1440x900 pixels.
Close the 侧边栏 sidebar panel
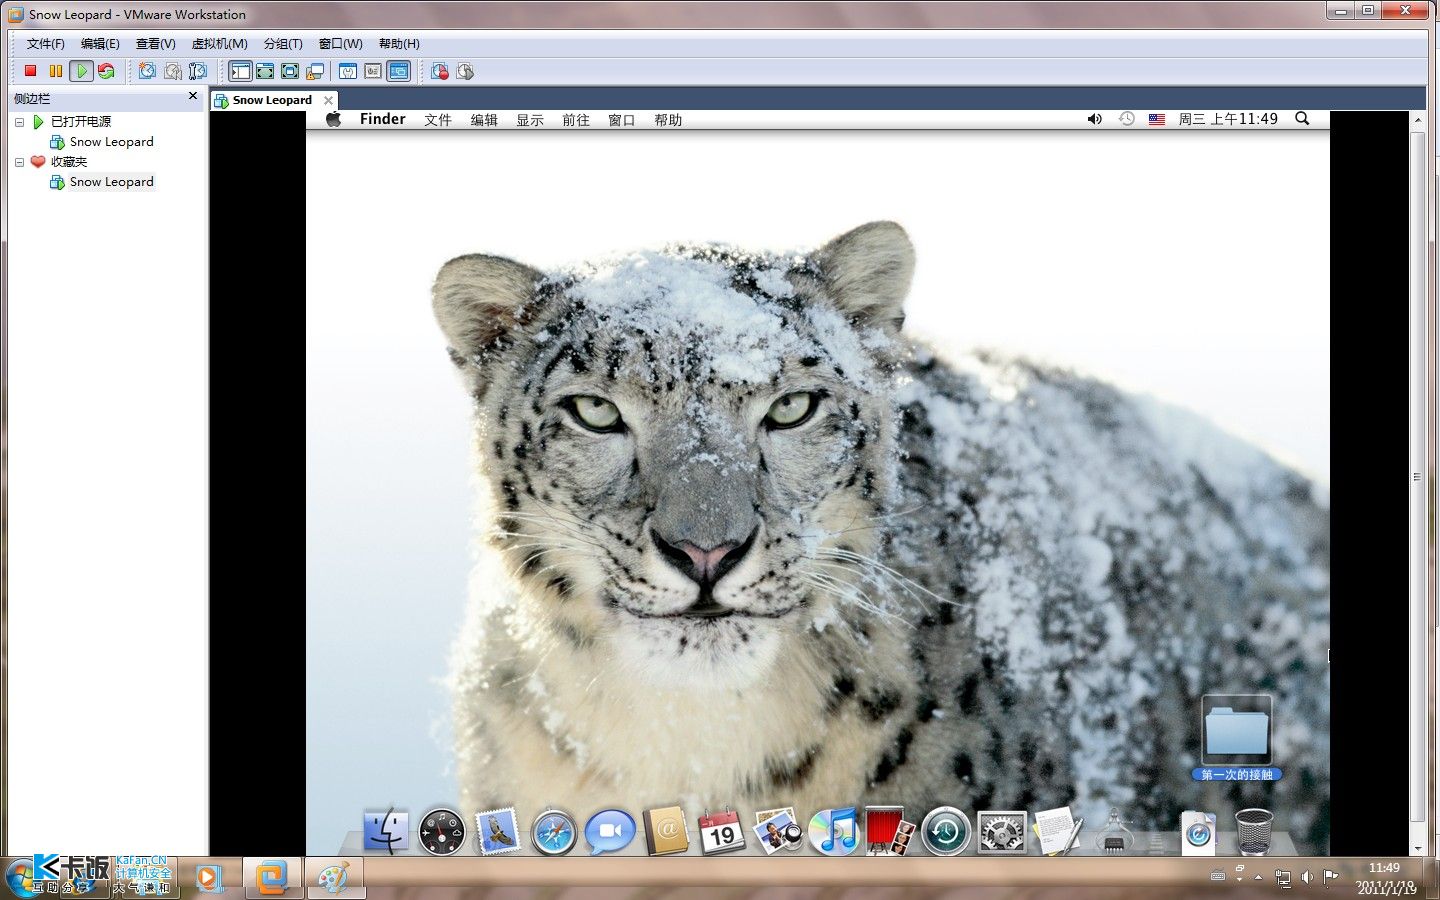(x=193, y=96)
